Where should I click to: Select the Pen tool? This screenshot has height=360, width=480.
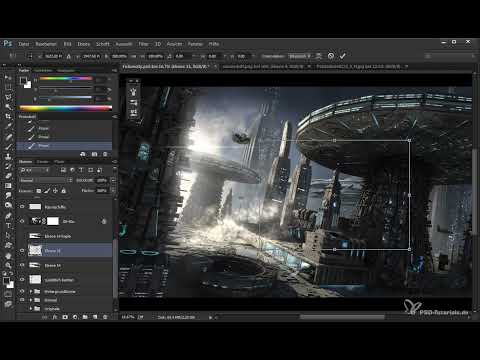pyautogui.click(x=8, y=216)
